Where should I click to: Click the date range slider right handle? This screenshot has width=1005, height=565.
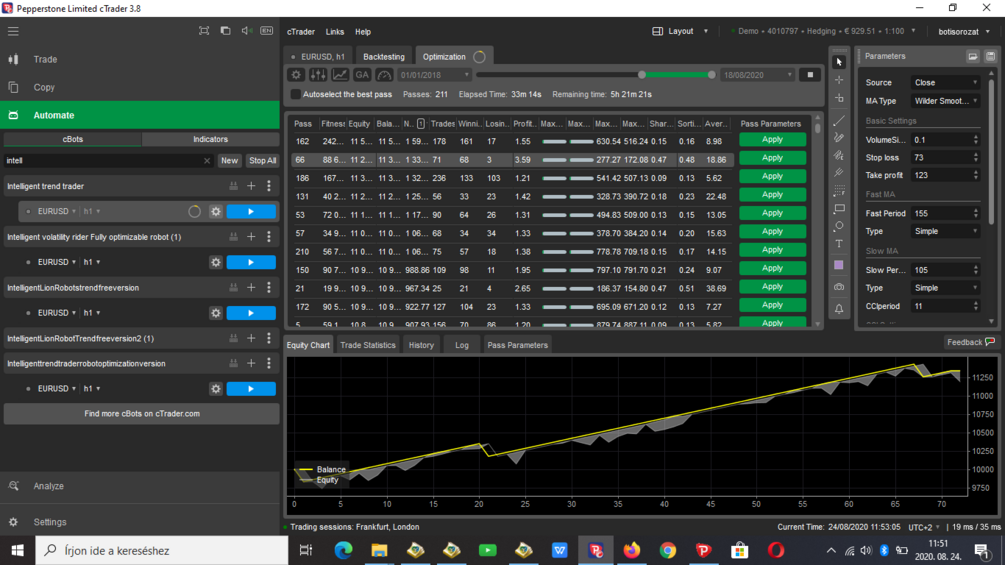[x=711, y=75]
